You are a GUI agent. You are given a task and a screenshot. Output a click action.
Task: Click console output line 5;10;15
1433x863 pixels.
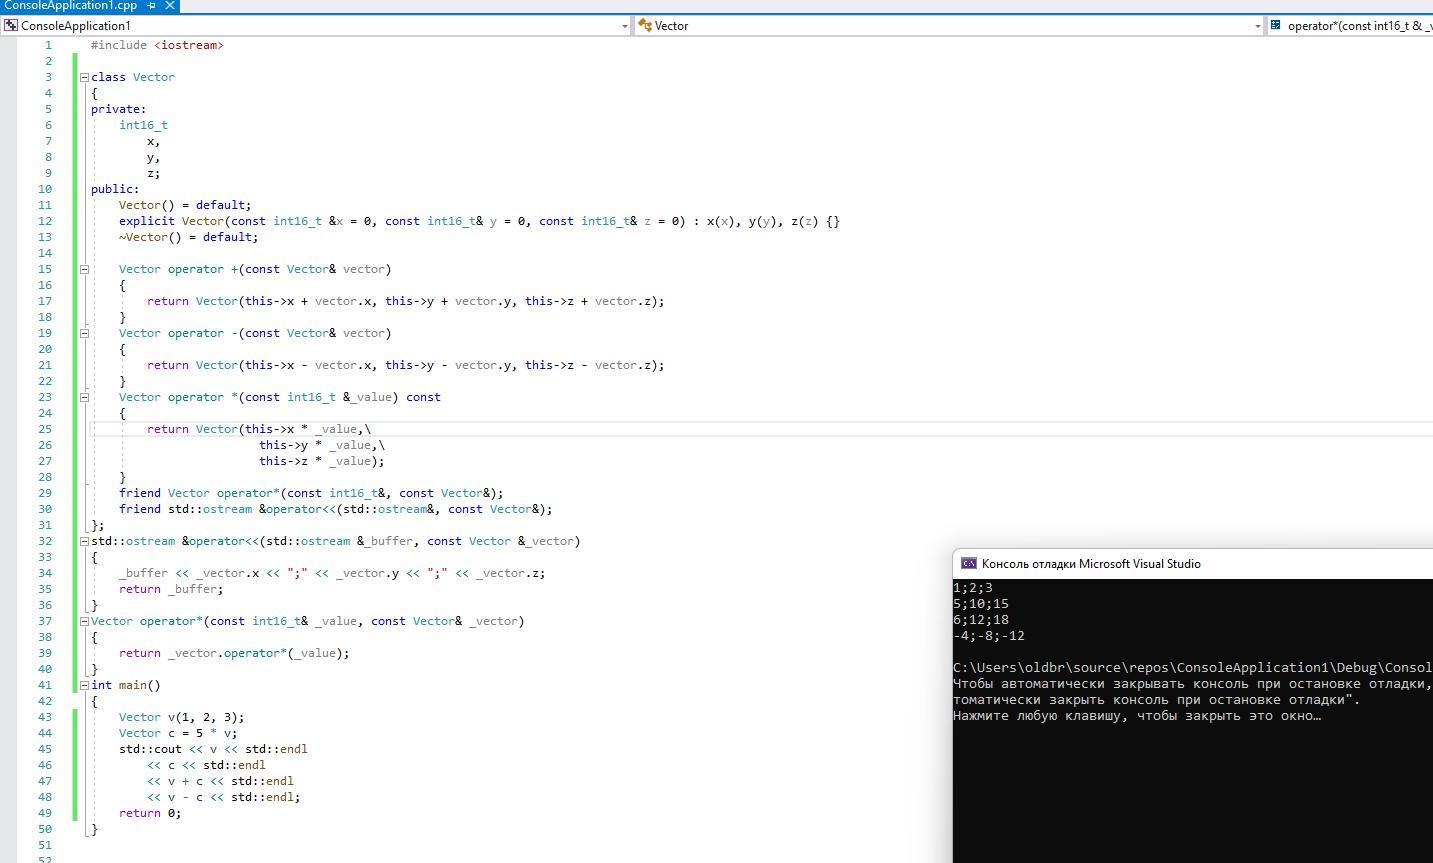click(x=981, y=604)
